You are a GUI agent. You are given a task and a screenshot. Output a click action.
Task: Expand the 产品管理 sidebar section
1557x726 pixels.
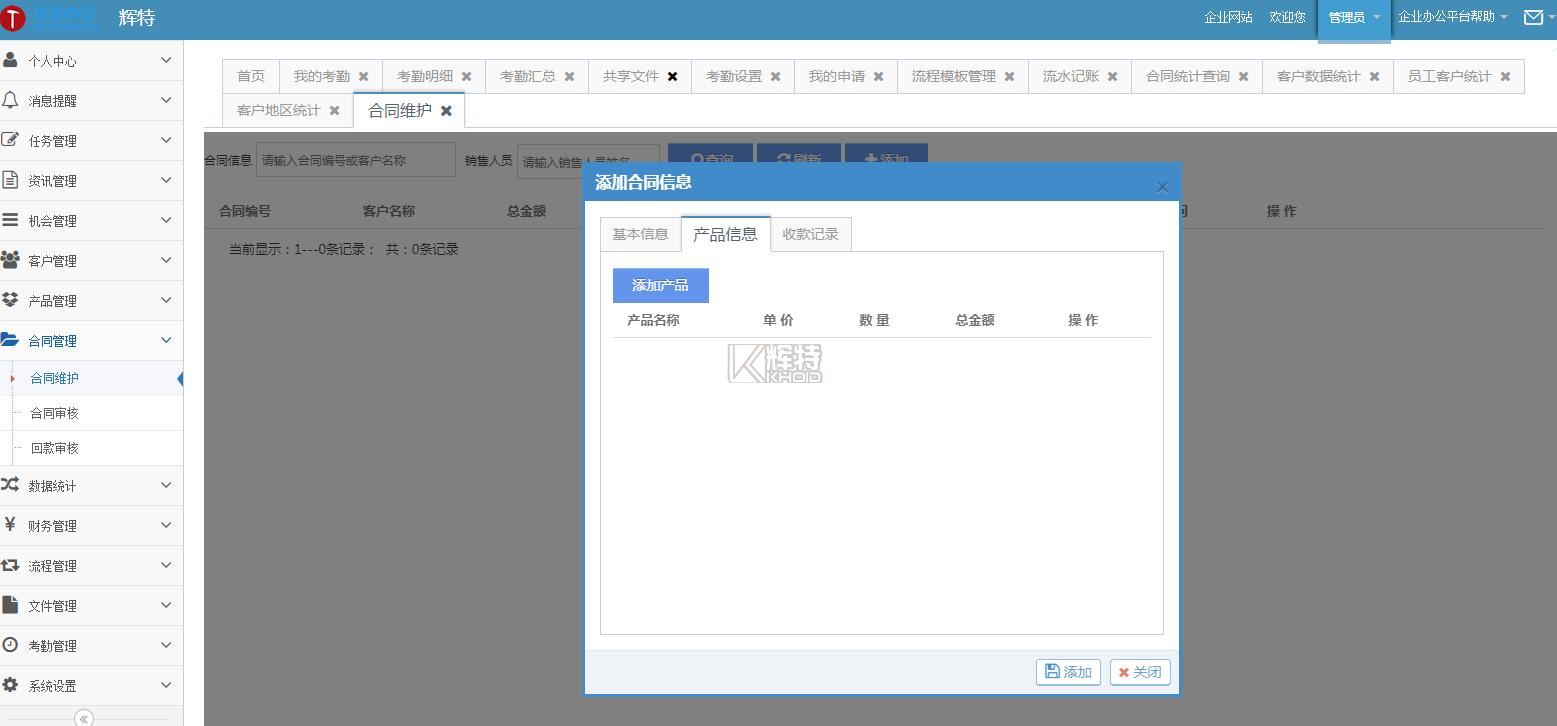(90, 300)
